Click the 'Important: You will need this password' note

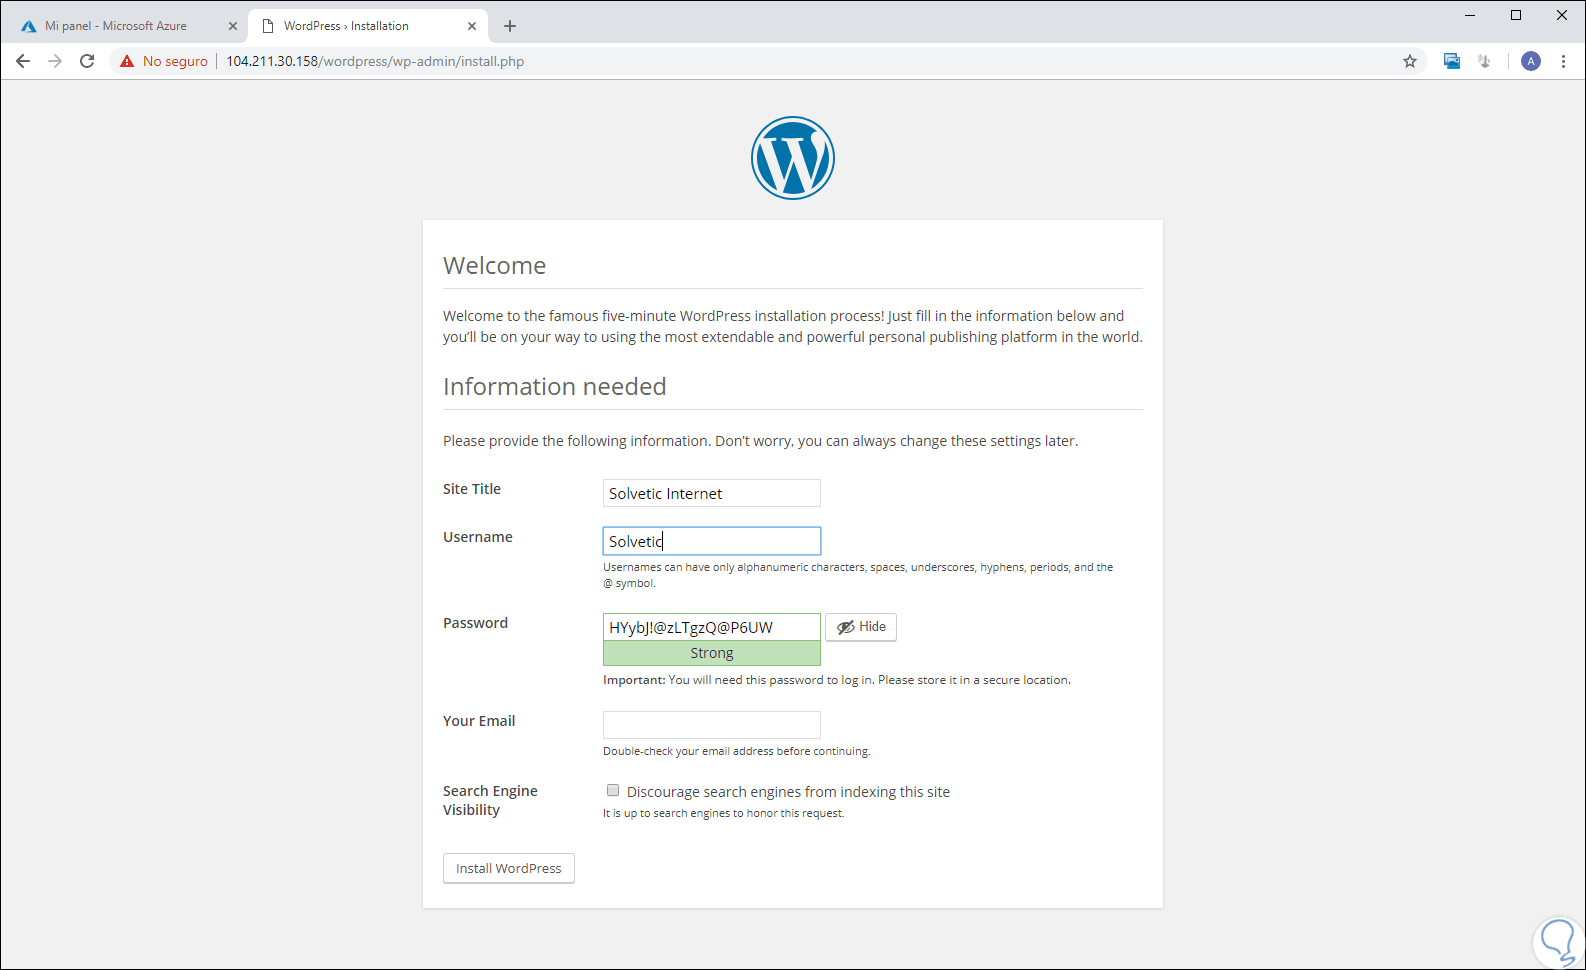[837, 680]
